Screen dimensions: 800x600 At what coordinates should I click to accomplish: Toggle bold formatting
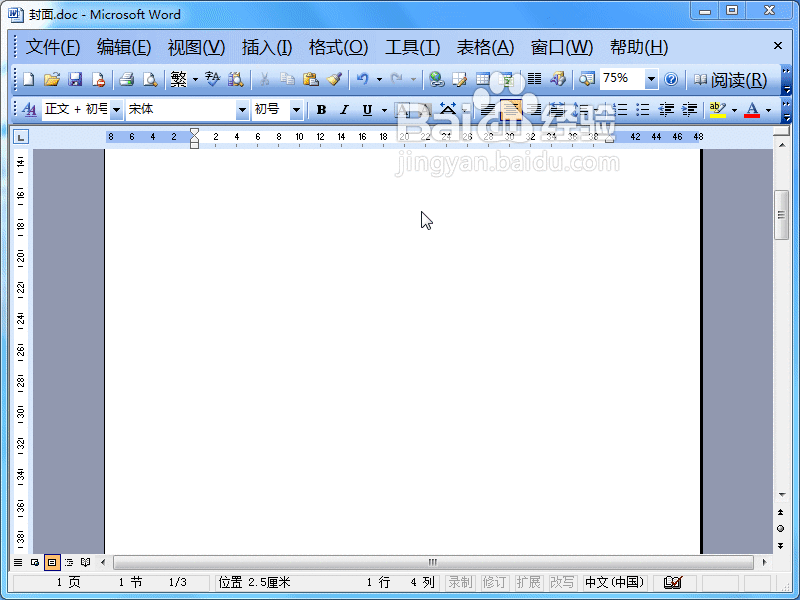[x=320, y=109]
